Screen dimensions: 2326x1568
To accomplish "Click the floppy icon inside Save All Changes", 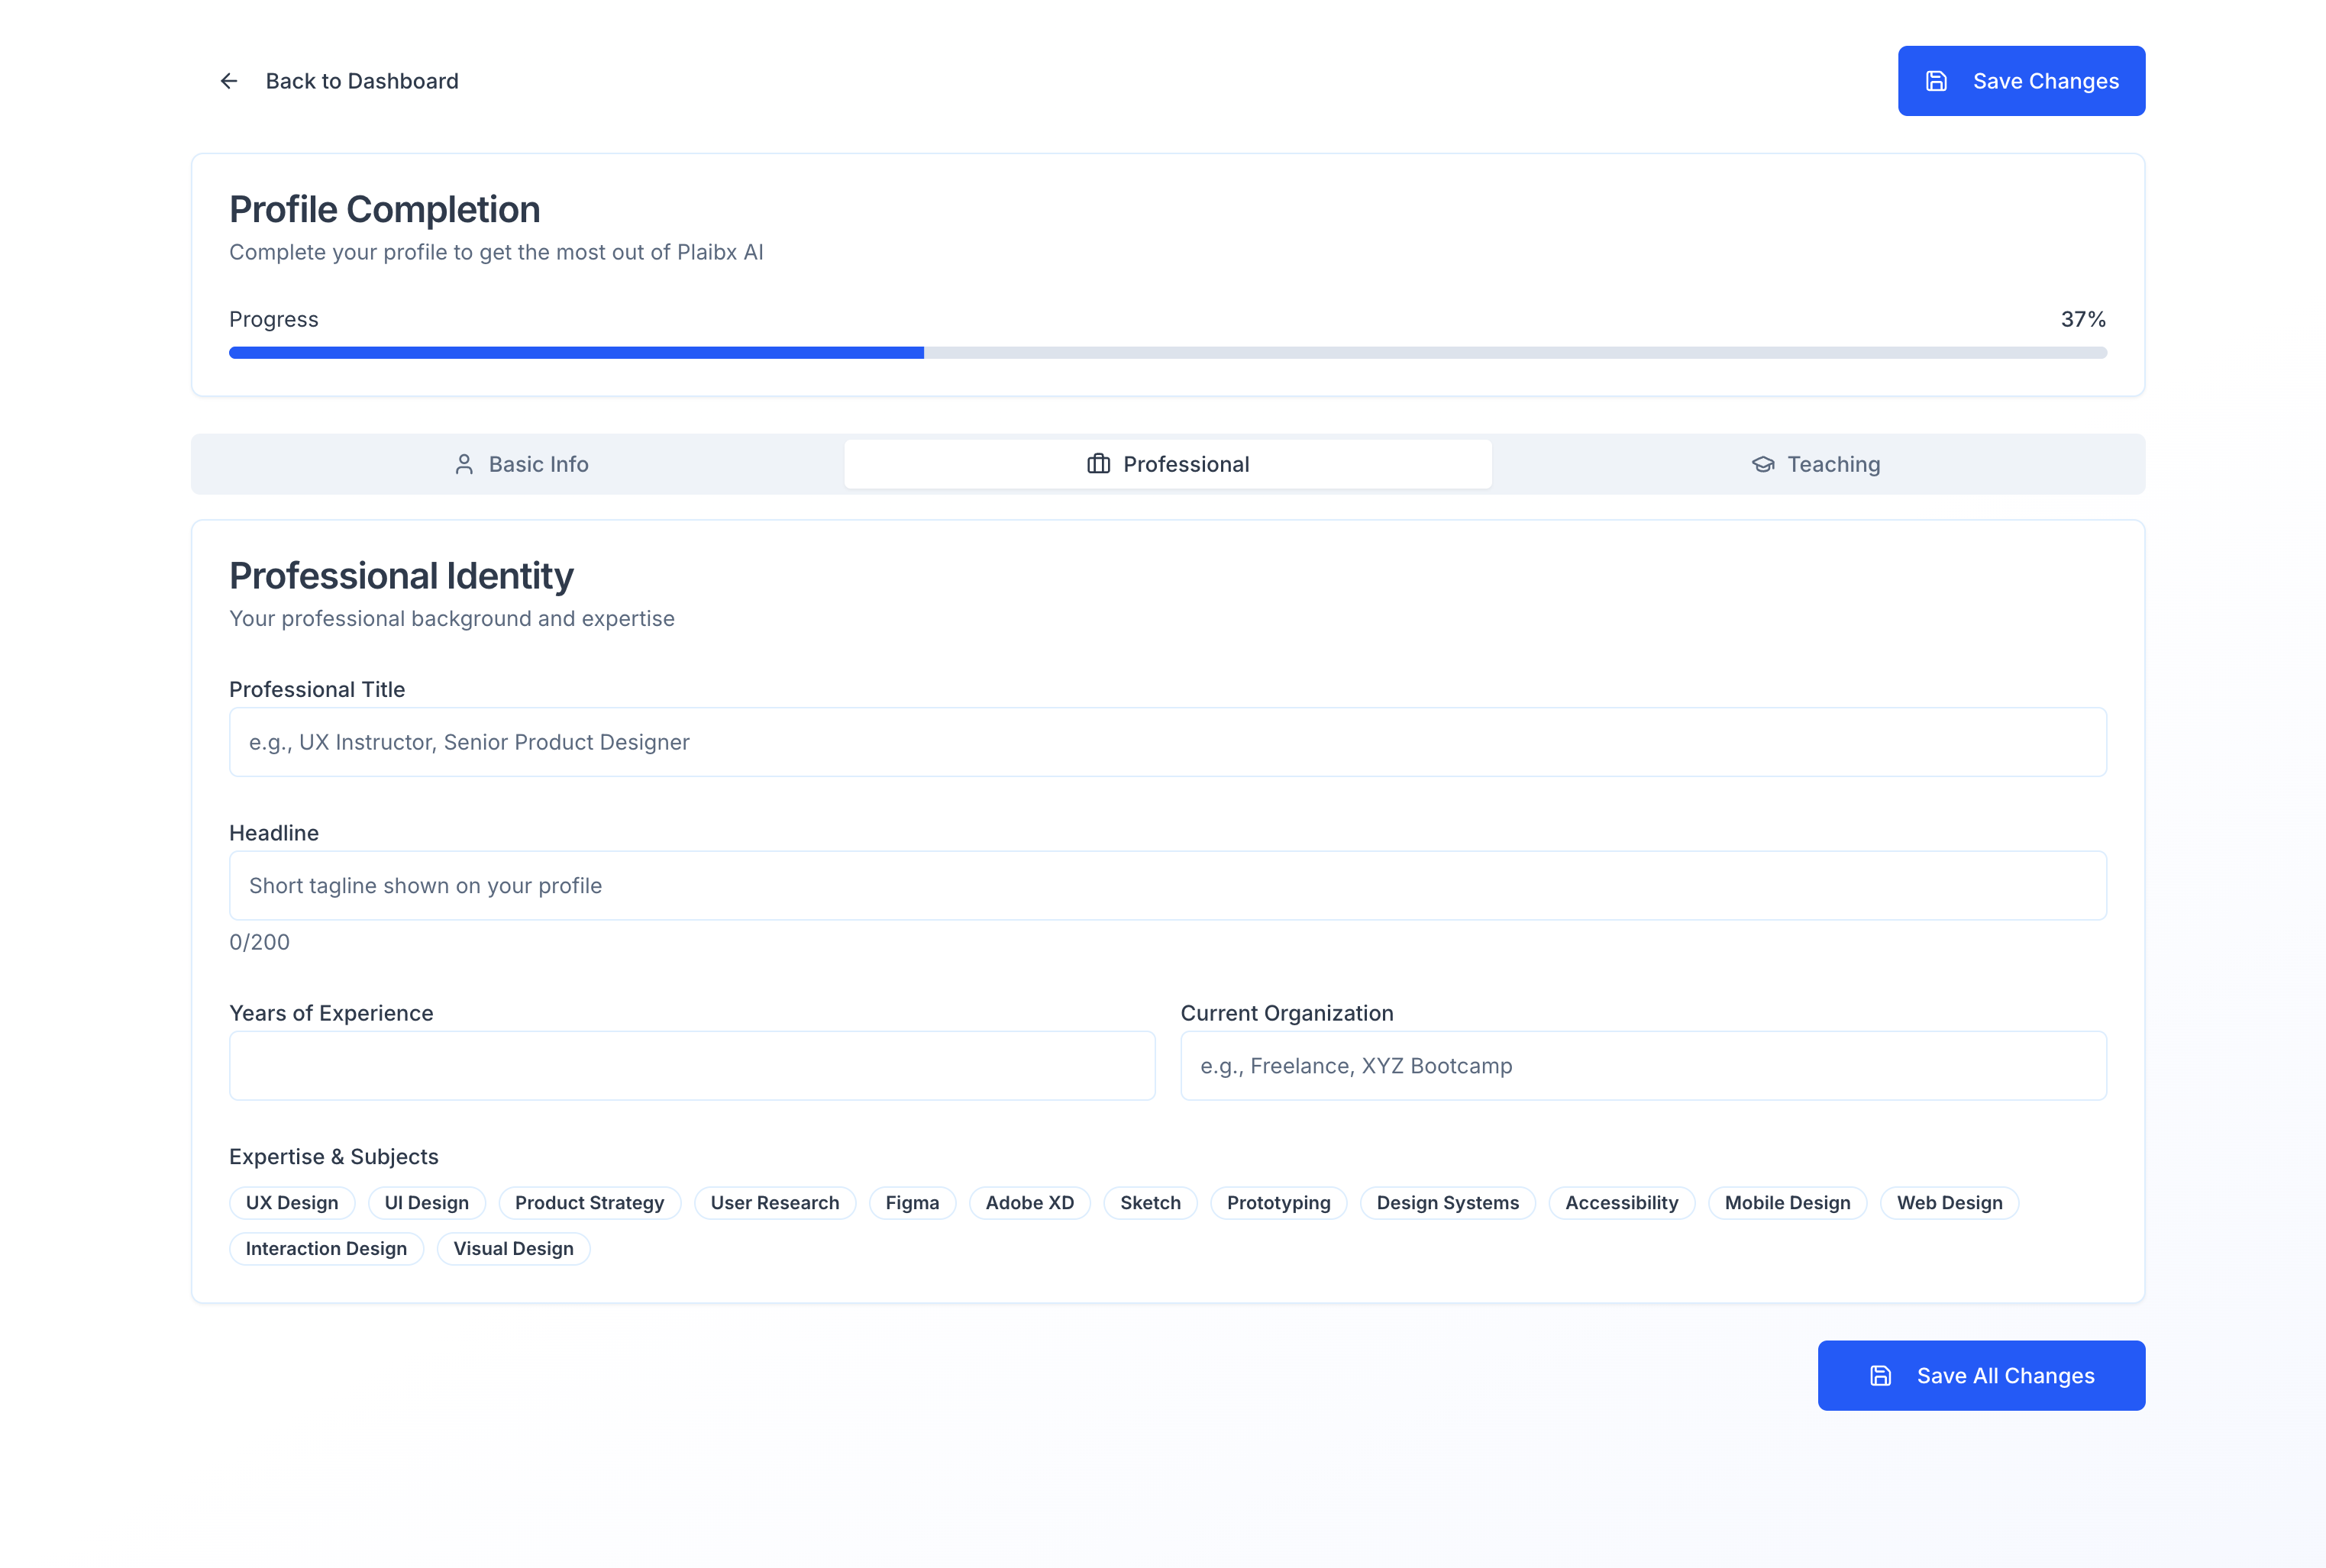I will 1881,1375.
